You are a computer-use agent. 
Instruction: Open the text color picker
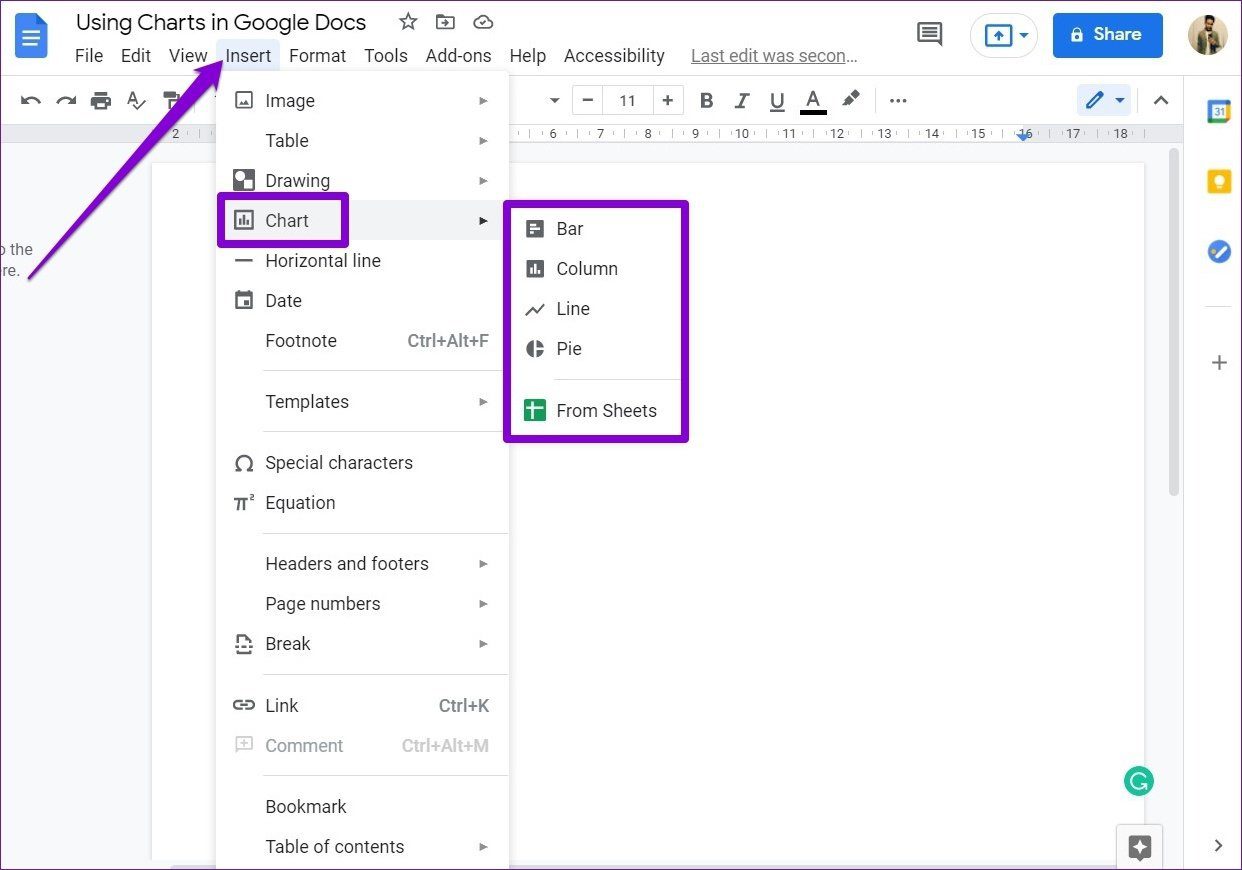pos(813,100)
